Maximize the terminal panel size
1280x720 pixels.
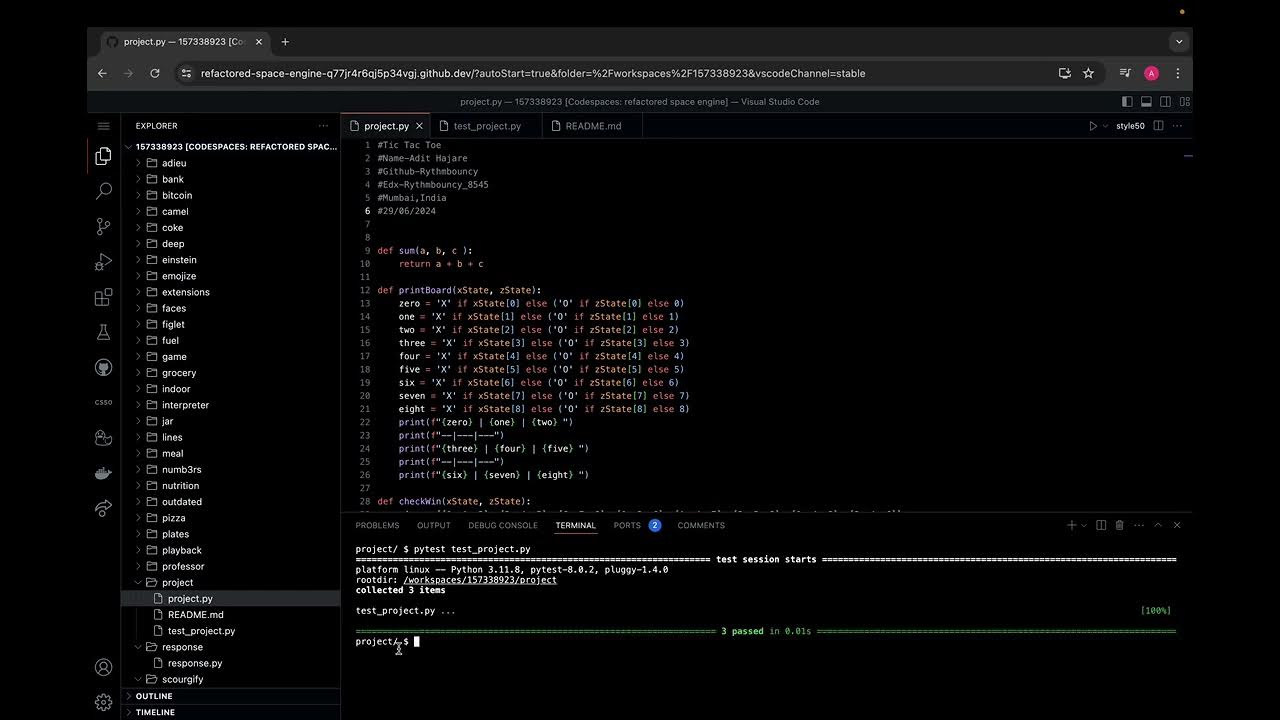pos(1158,525)
